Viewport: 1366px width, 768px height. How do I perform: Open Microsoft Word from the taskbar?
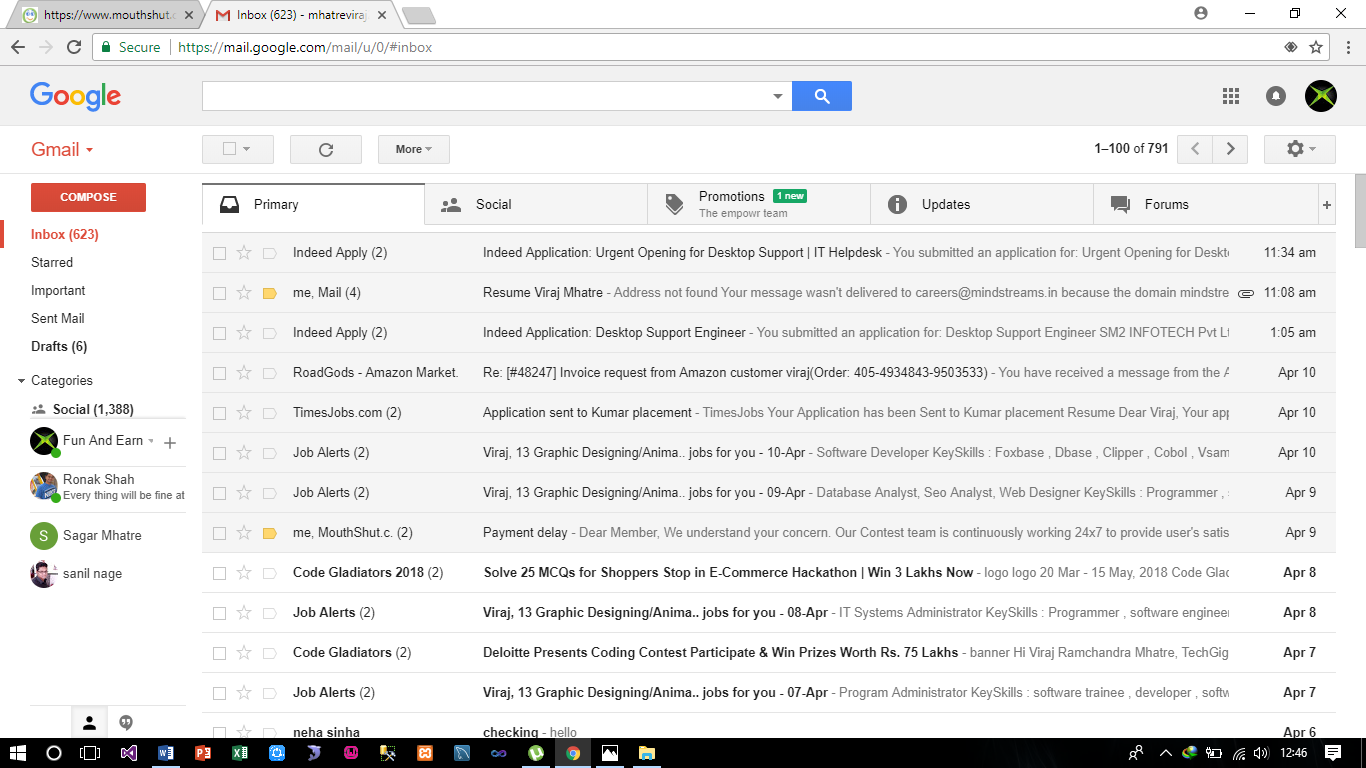pyautogui.click(x=165, y=753)
